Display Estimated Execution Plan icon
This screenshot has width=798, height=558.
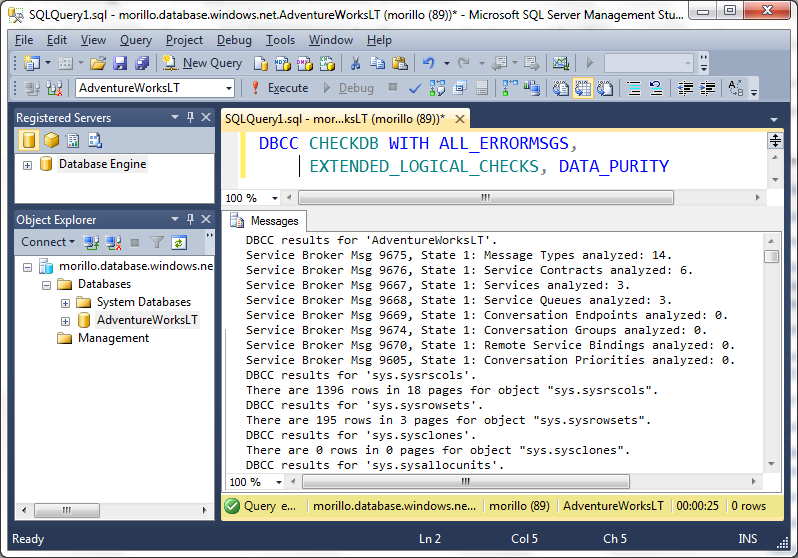coord(437,88)
